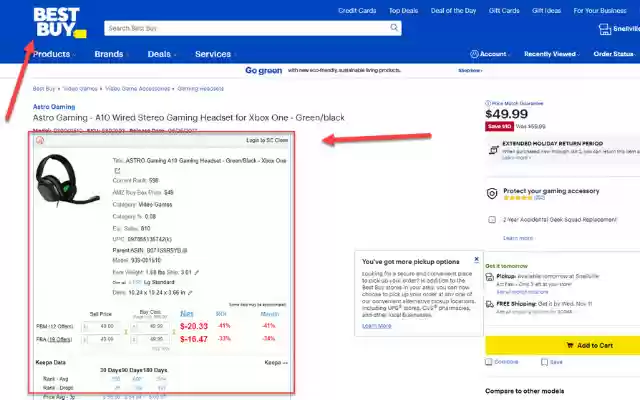640x400 pixels.
Task: Click the Best Buy logo
Action: point(60,23)
